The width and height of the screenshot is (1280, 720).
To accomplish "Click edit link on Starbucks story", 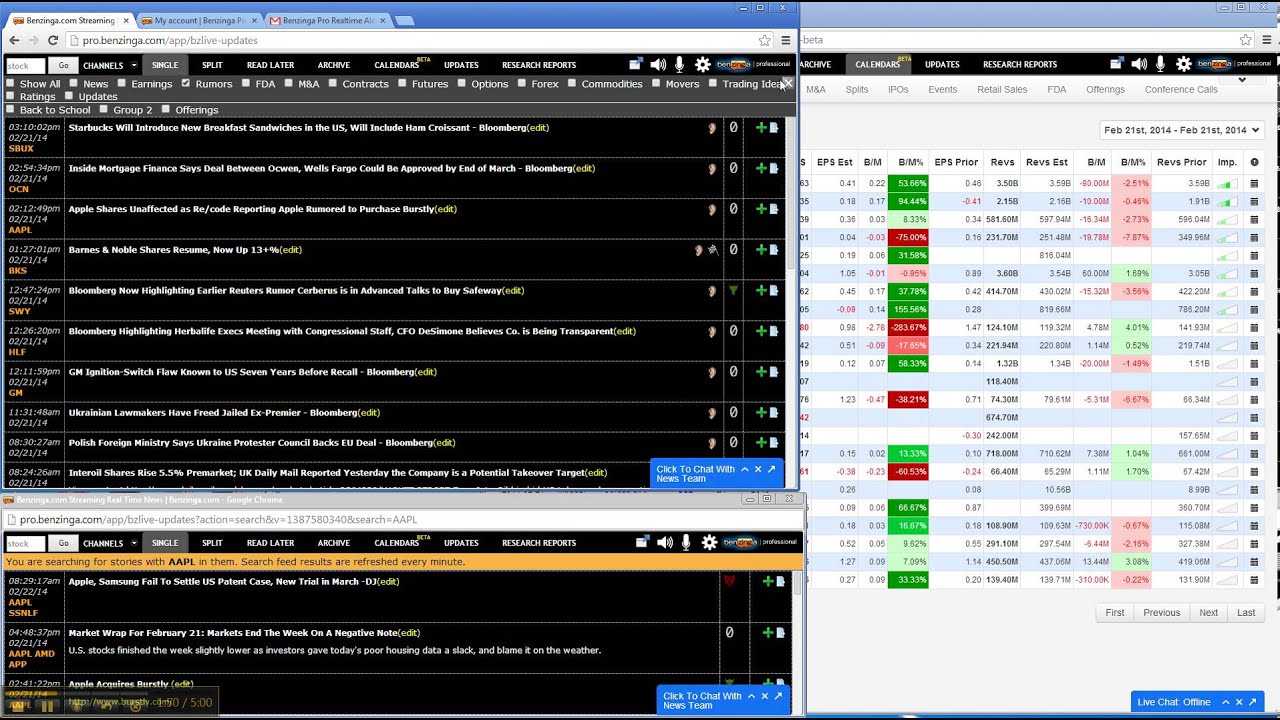I will click(537, 128).
